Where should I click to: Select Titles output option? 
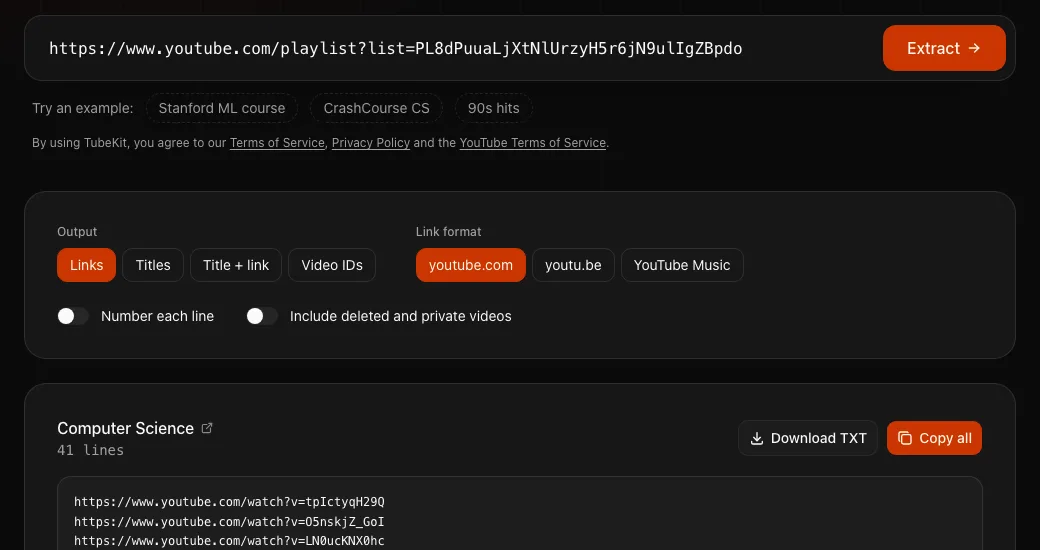point(153,265)
